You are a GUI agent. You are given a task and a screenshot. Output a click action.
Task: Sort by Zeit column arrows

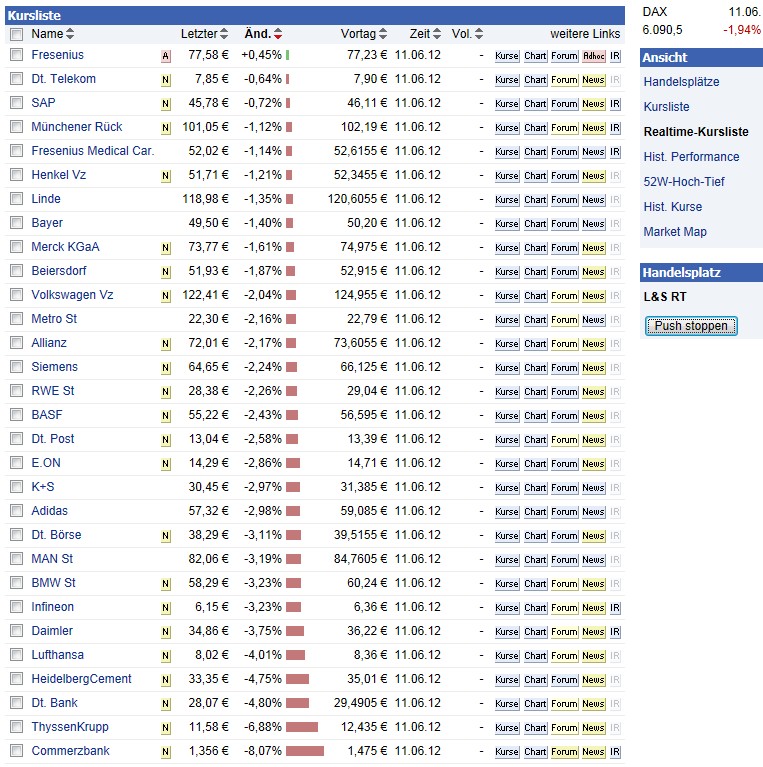coord(437,34)
